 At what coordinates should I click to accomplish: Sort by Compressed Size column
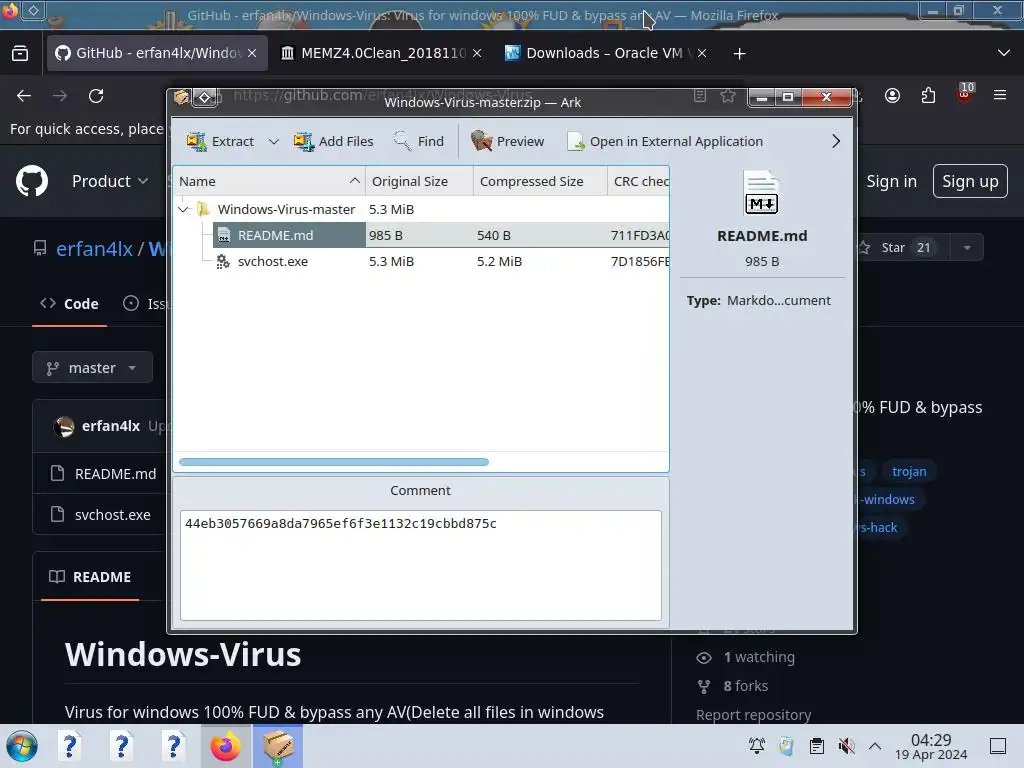[x=540, y=182]
